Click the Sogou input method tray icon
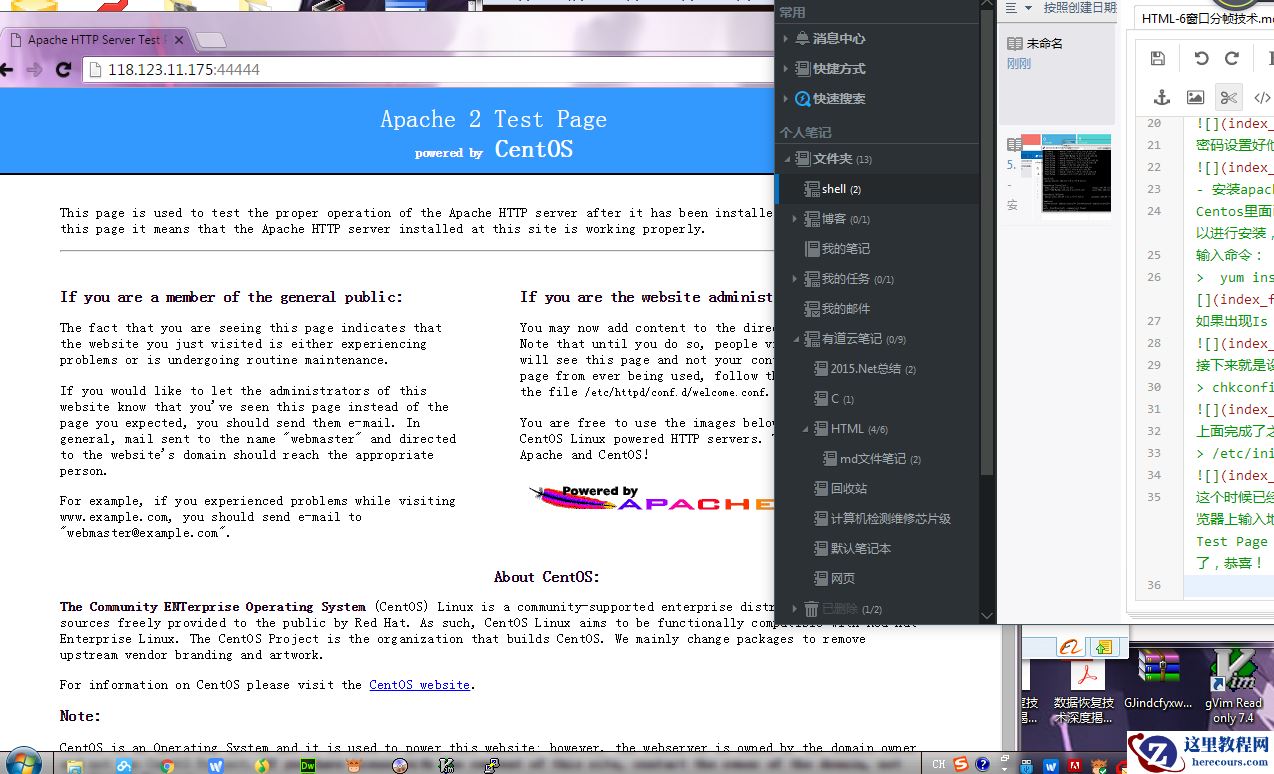Screen dimensions: 1274x774 [961, 765]
